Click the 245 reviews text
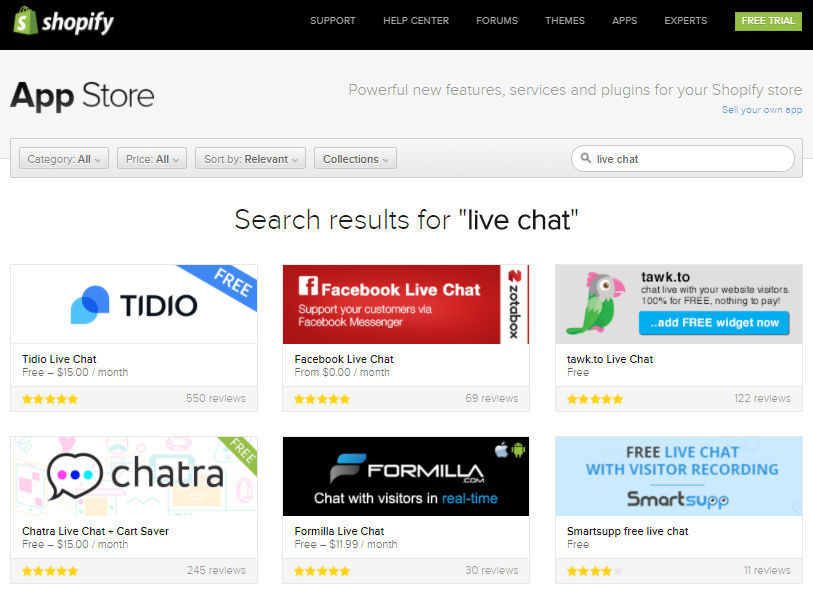813x597 pixels. pos(216,571)
